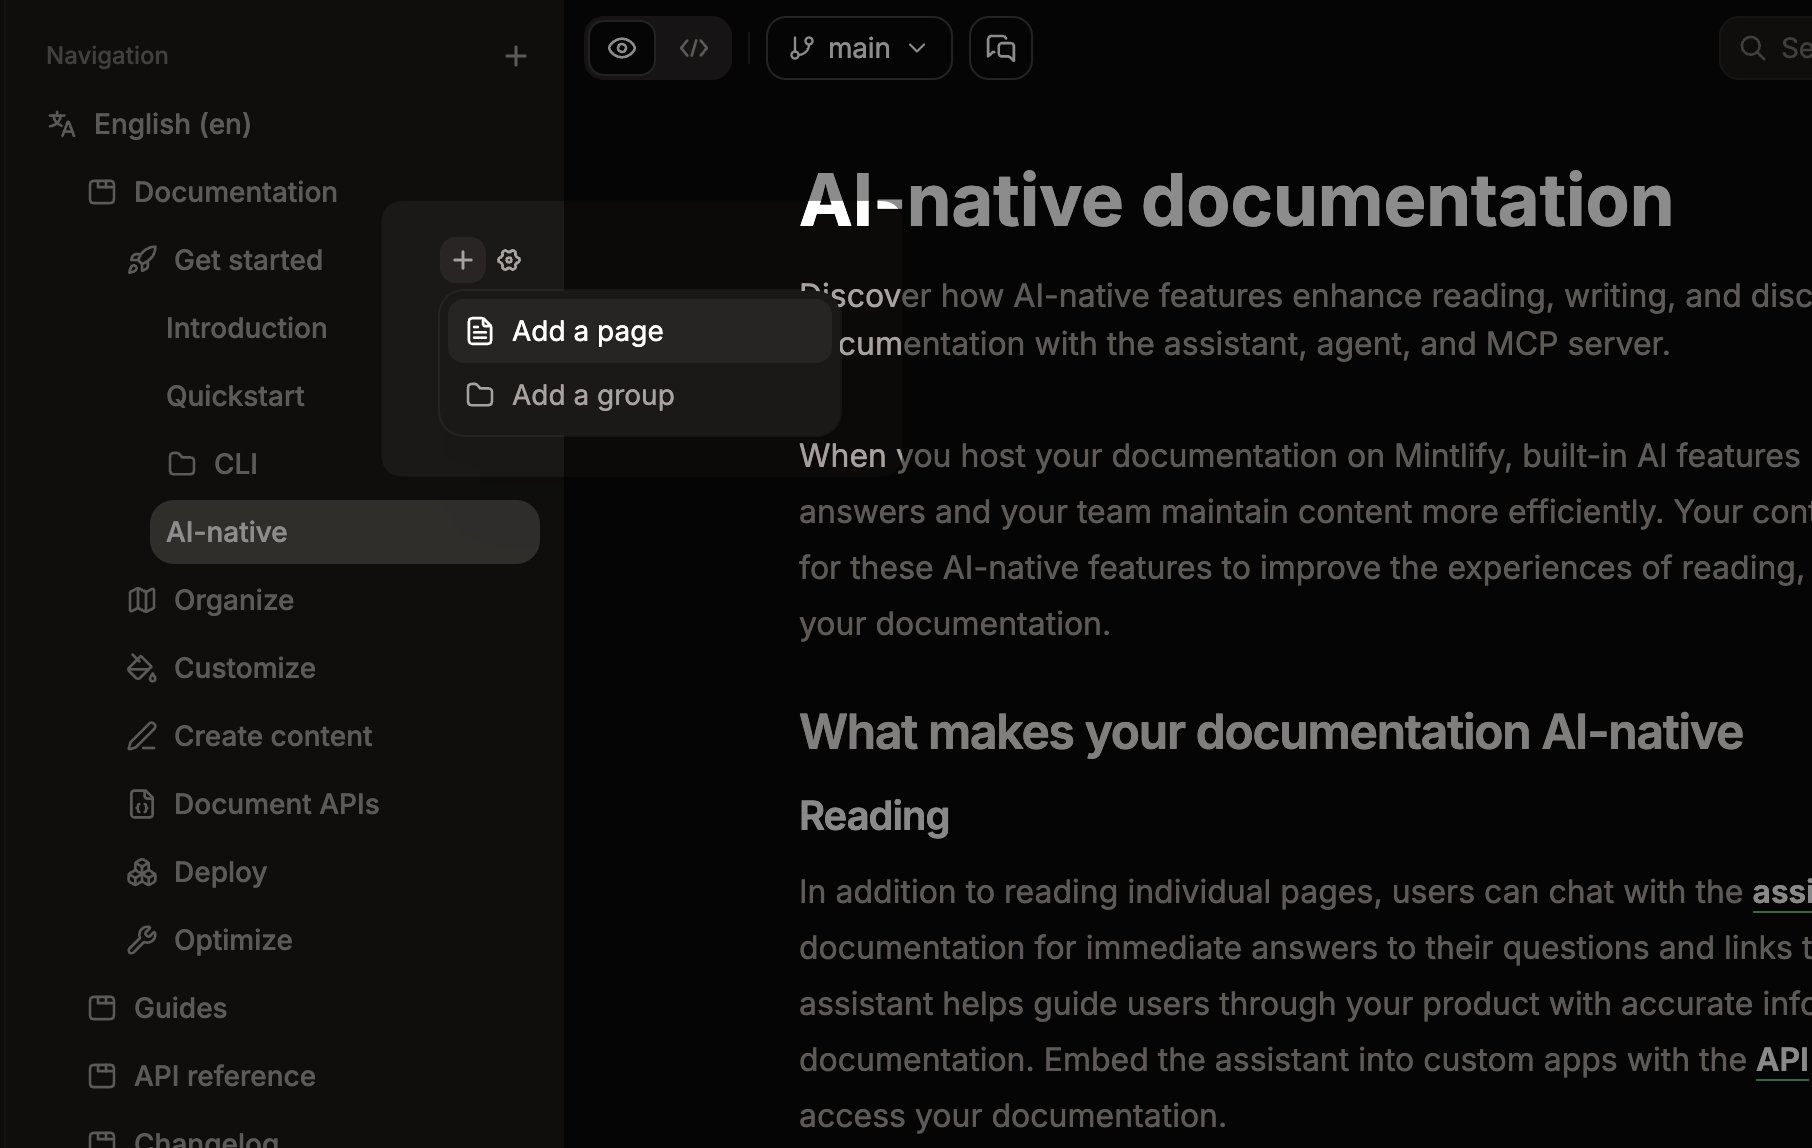Choose Add a page menu entry
Image resolution: width=1812 pixels, height=1148 pixels.
640,331
